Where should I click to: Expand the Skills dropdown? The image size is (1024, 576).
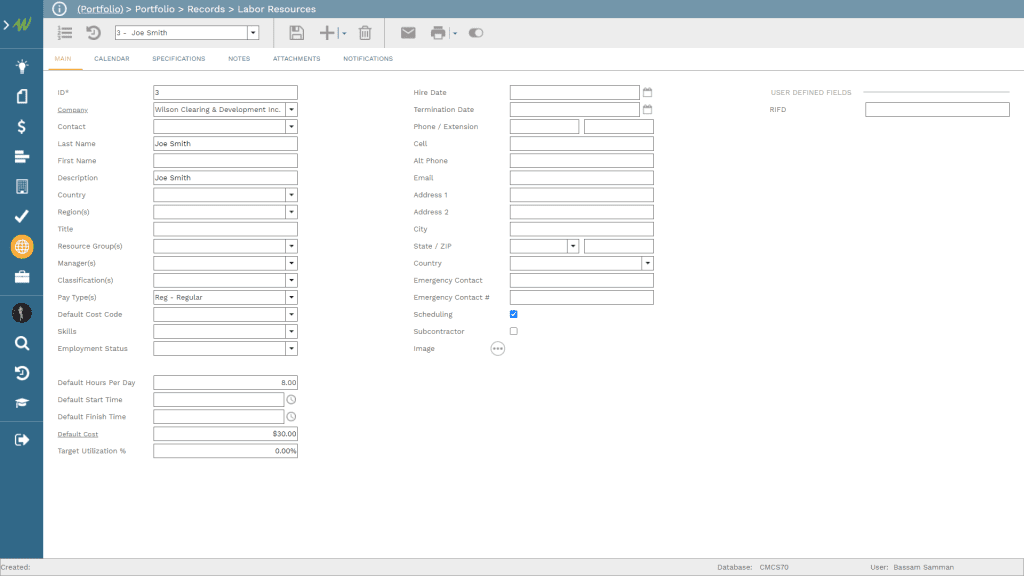pyautogui.click(x=291, y=331)
